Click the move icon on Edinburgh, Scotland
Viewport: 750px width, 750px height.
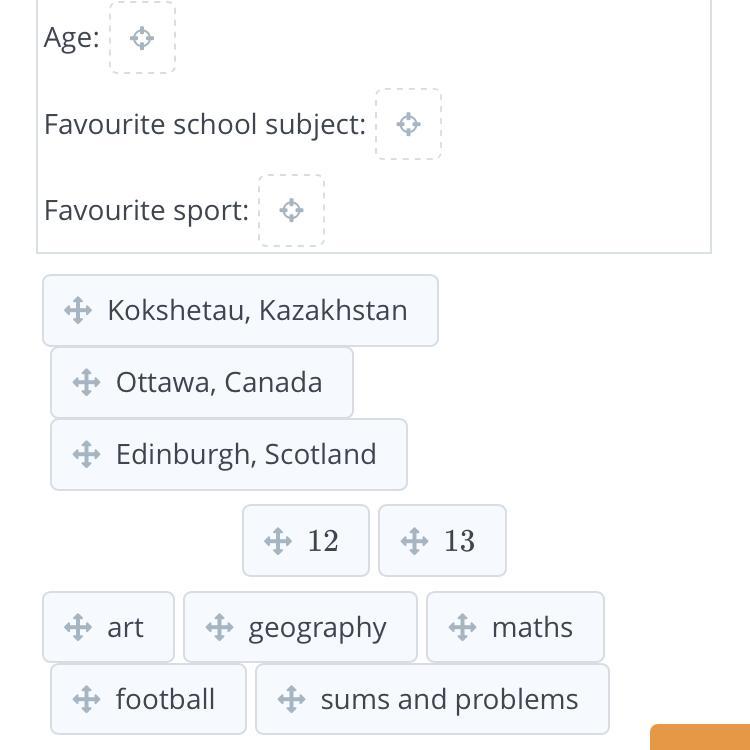pos(86,454)
